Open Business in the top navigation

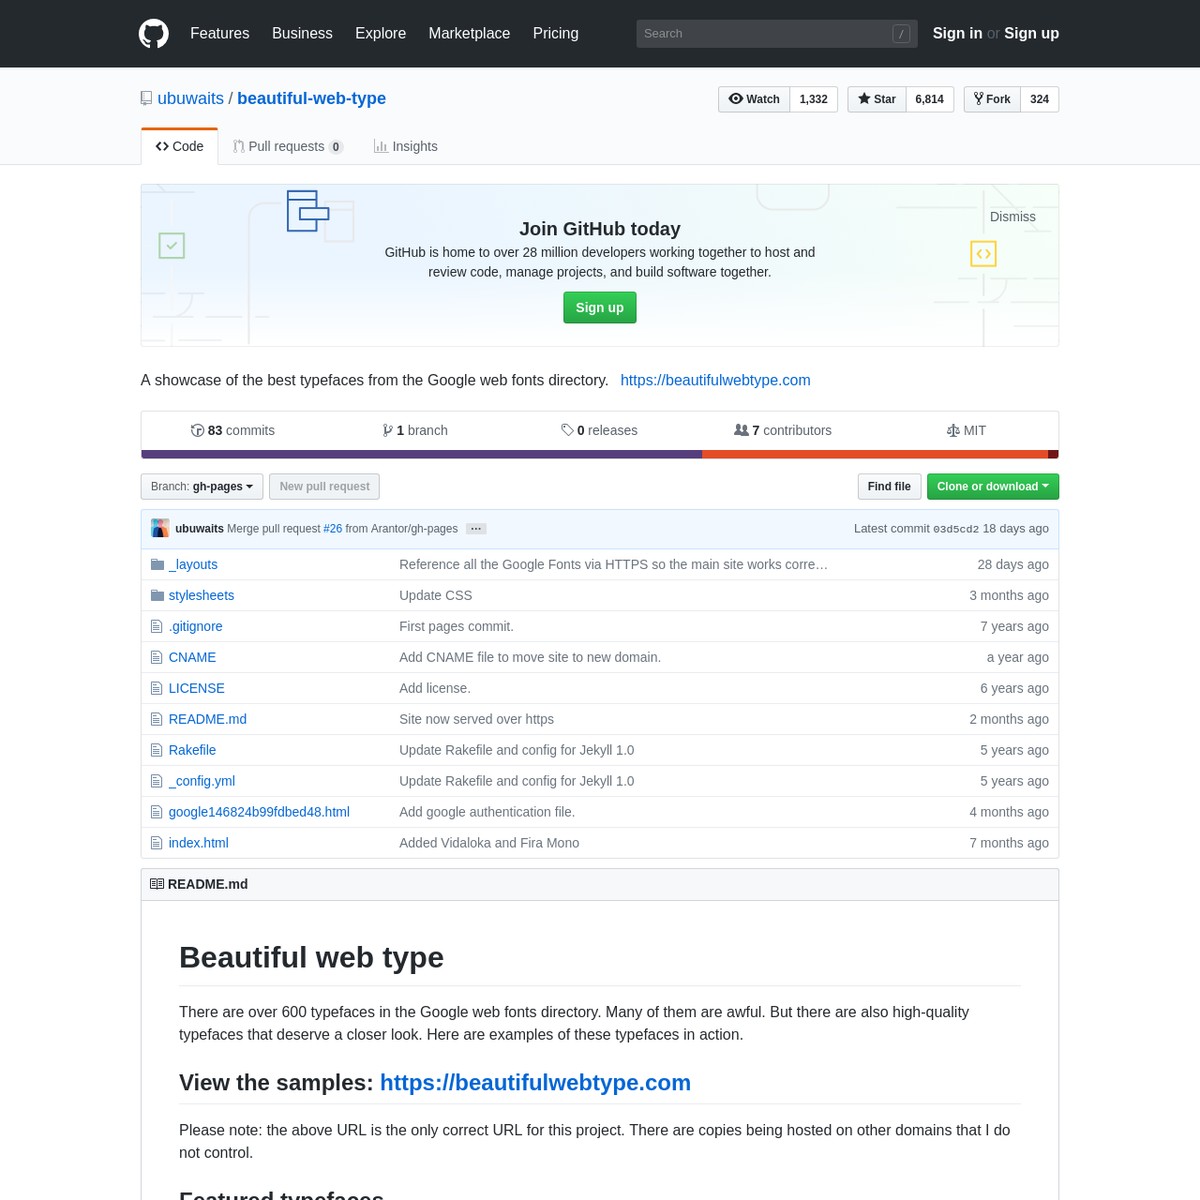coord(302,34)
